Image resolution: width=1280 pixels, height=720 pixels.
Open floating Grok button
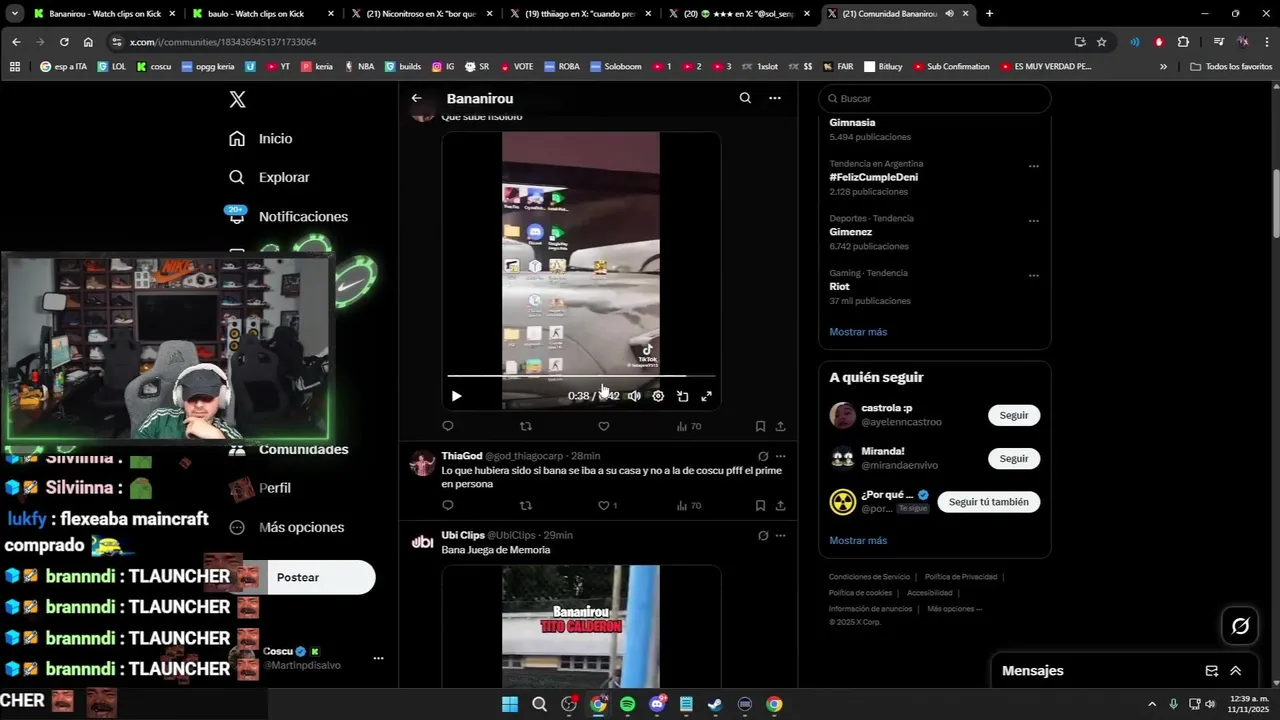coord(1241,626)
